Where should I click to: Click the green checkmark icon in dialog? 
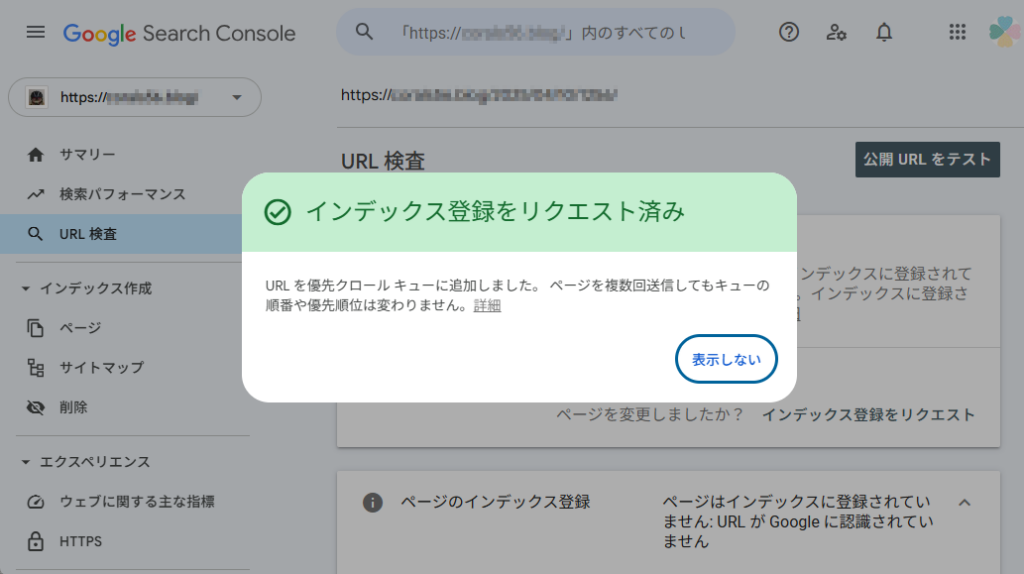[278, 212]
